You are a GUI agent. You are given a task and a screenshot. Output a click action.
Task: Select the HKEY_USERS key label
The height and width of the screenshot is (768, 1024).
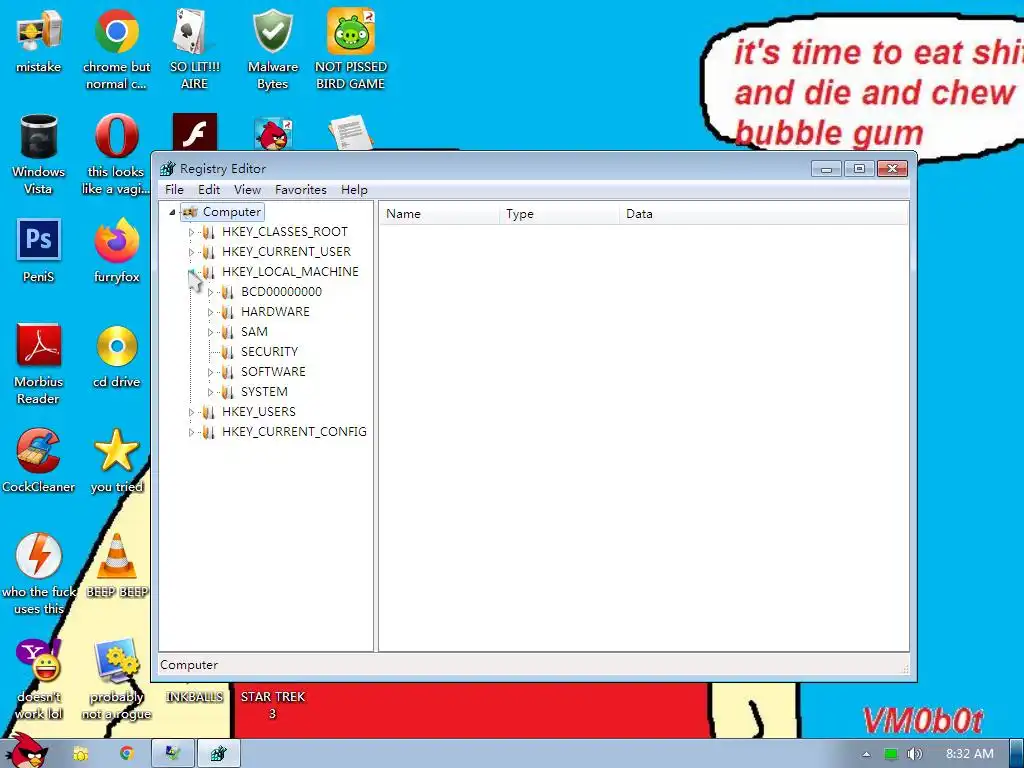[259, 412]
